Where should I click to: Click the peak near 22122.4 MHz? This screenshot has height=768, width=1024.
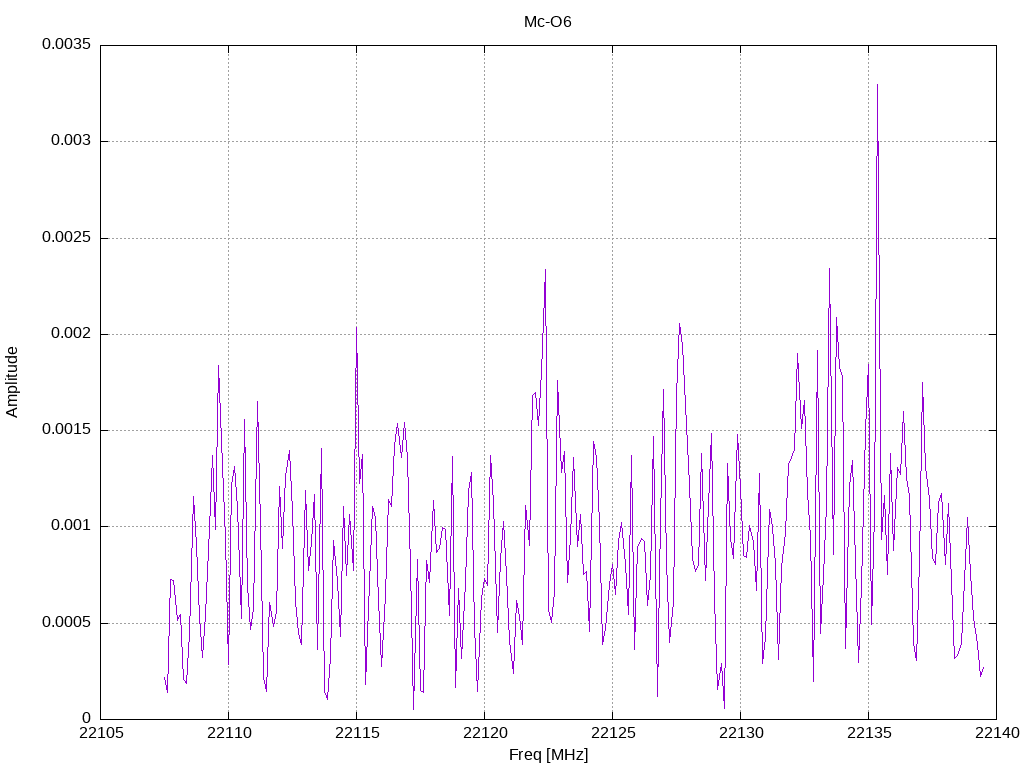545,270
